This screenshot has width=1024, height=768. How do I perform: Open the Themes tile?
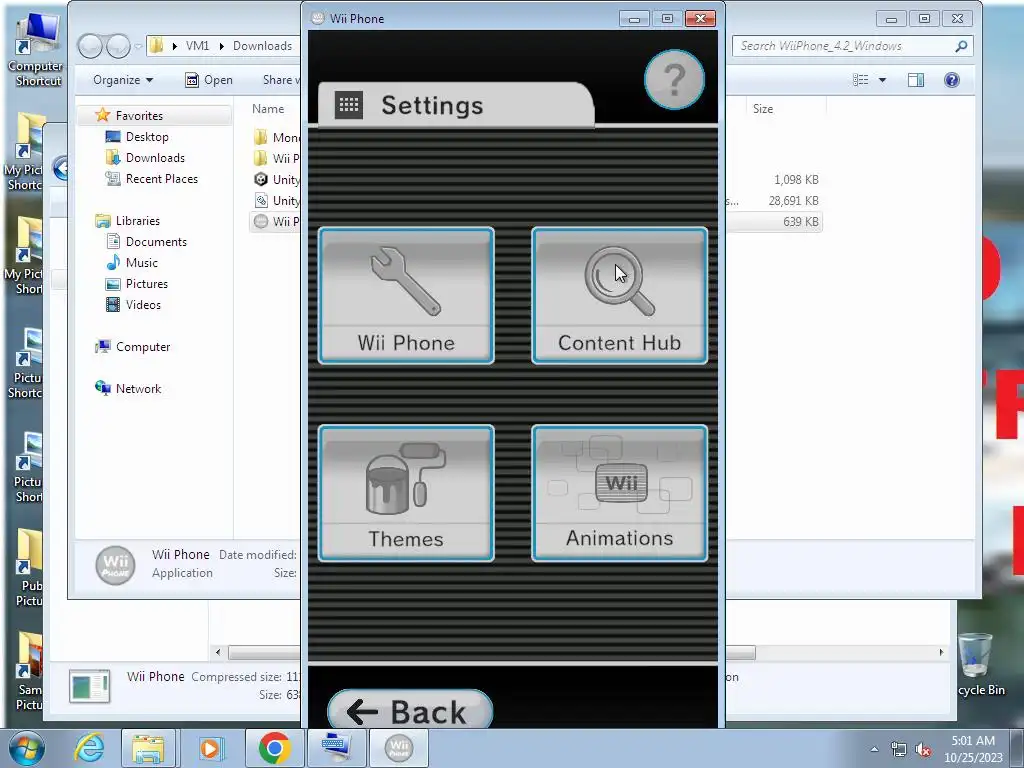pos(406,493)
